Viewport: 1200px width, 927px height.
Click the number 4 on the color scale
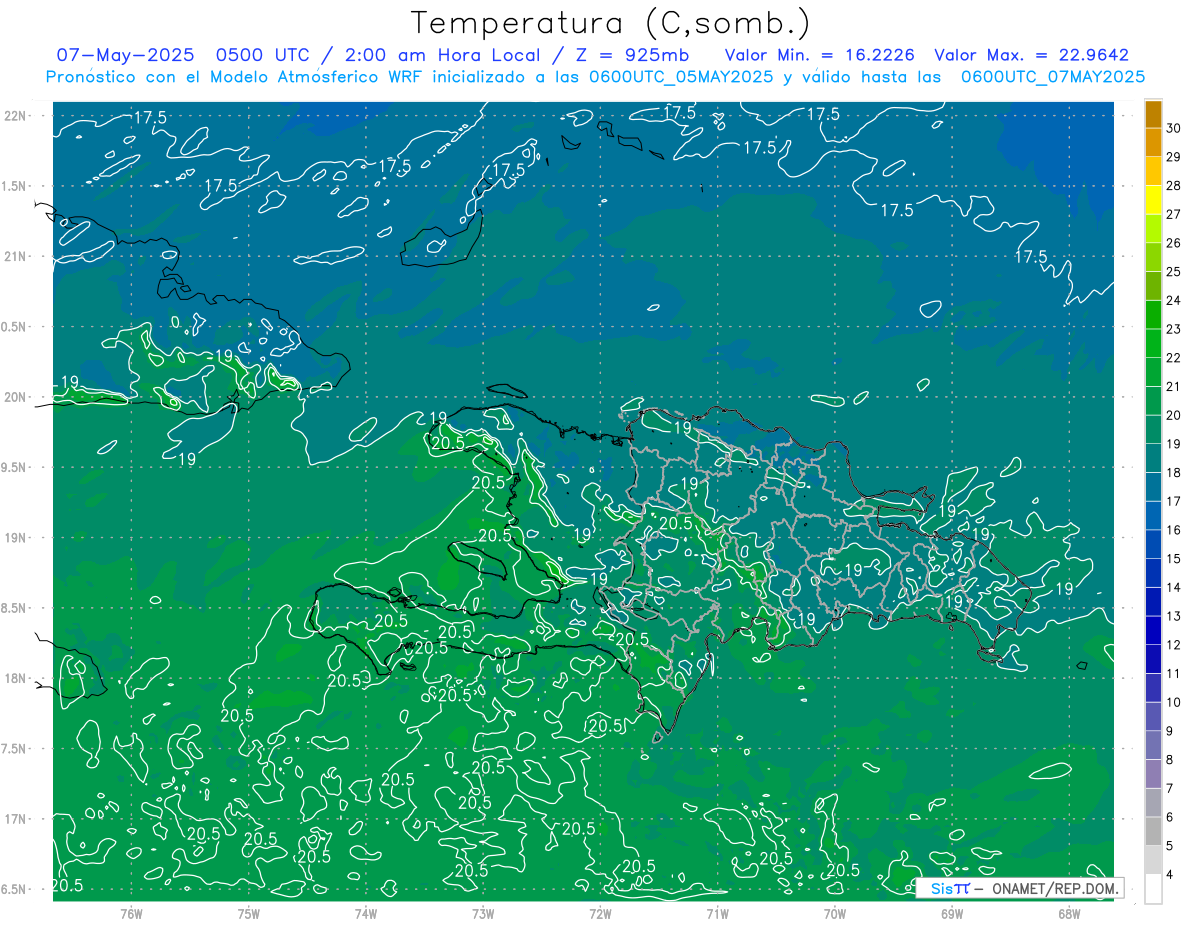tap(1171, 874)
